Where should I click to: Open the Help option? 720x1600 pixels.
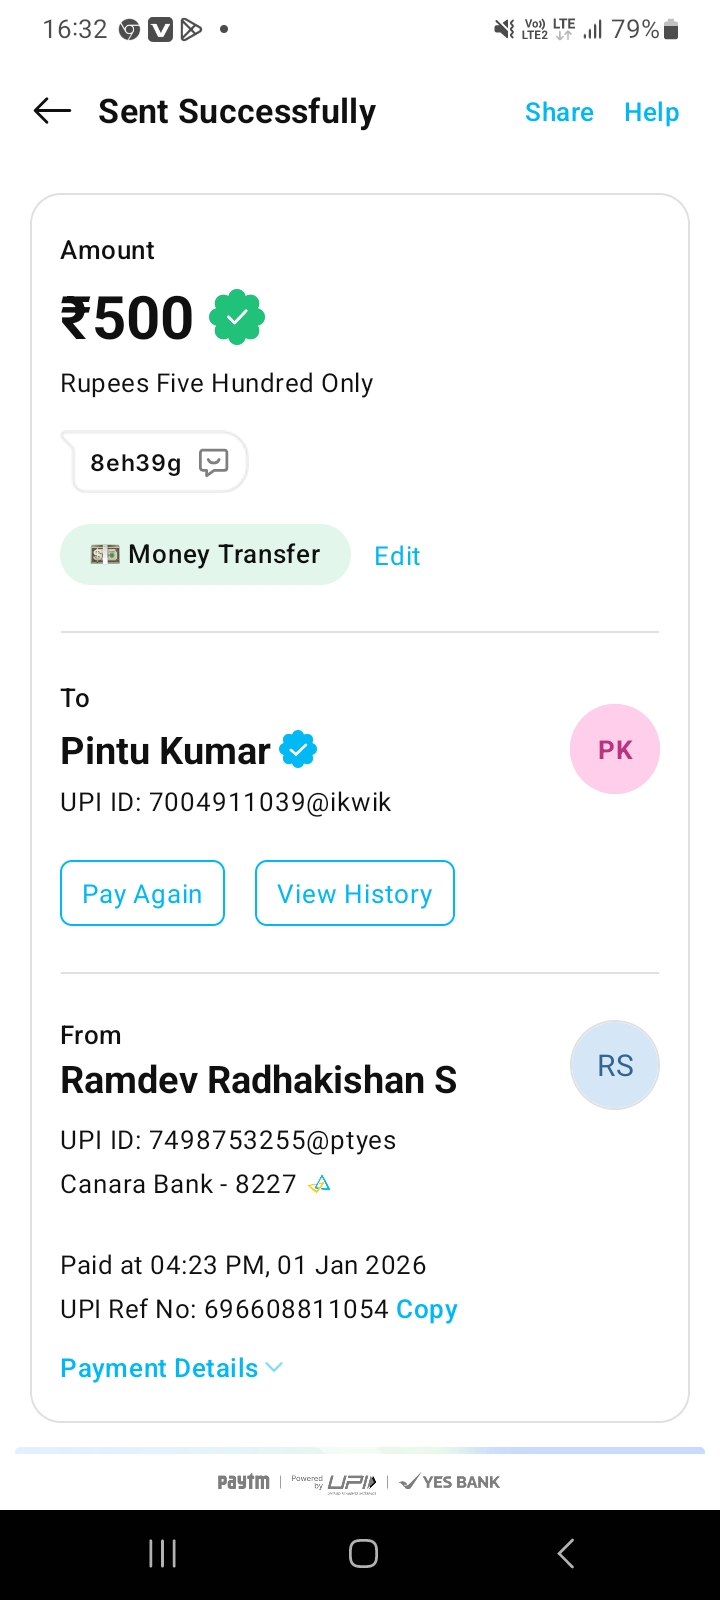(651, 112)
